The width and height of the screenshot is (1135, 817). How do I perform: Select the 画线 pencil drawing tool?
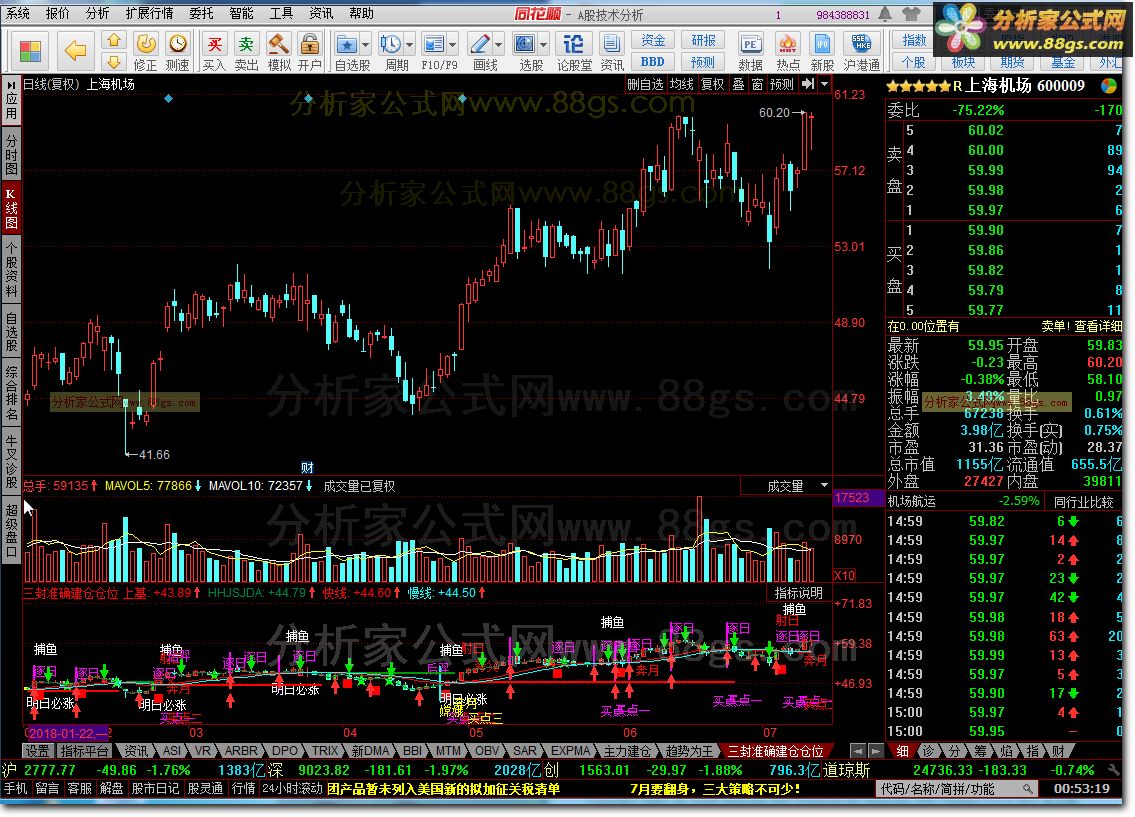(x=480, y=45)
